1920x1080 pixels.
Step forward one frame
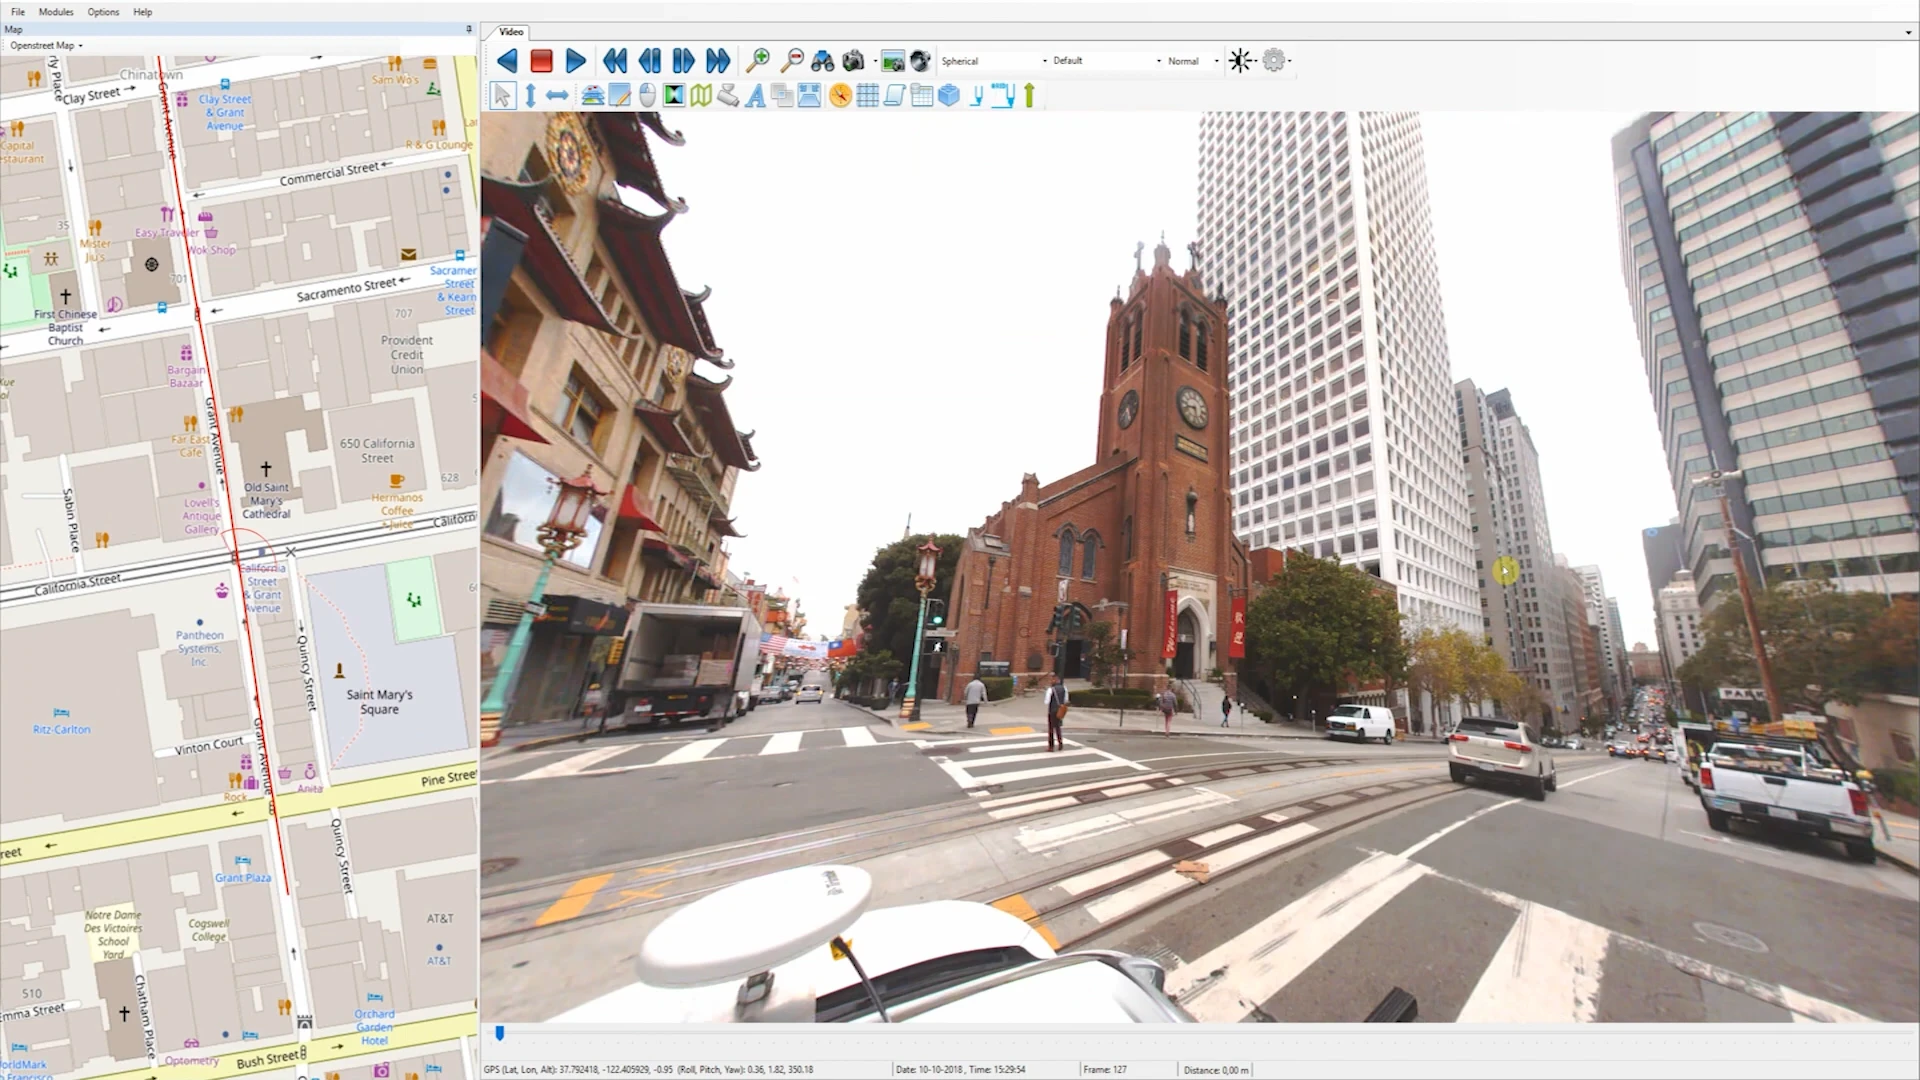tap(684, 61)
